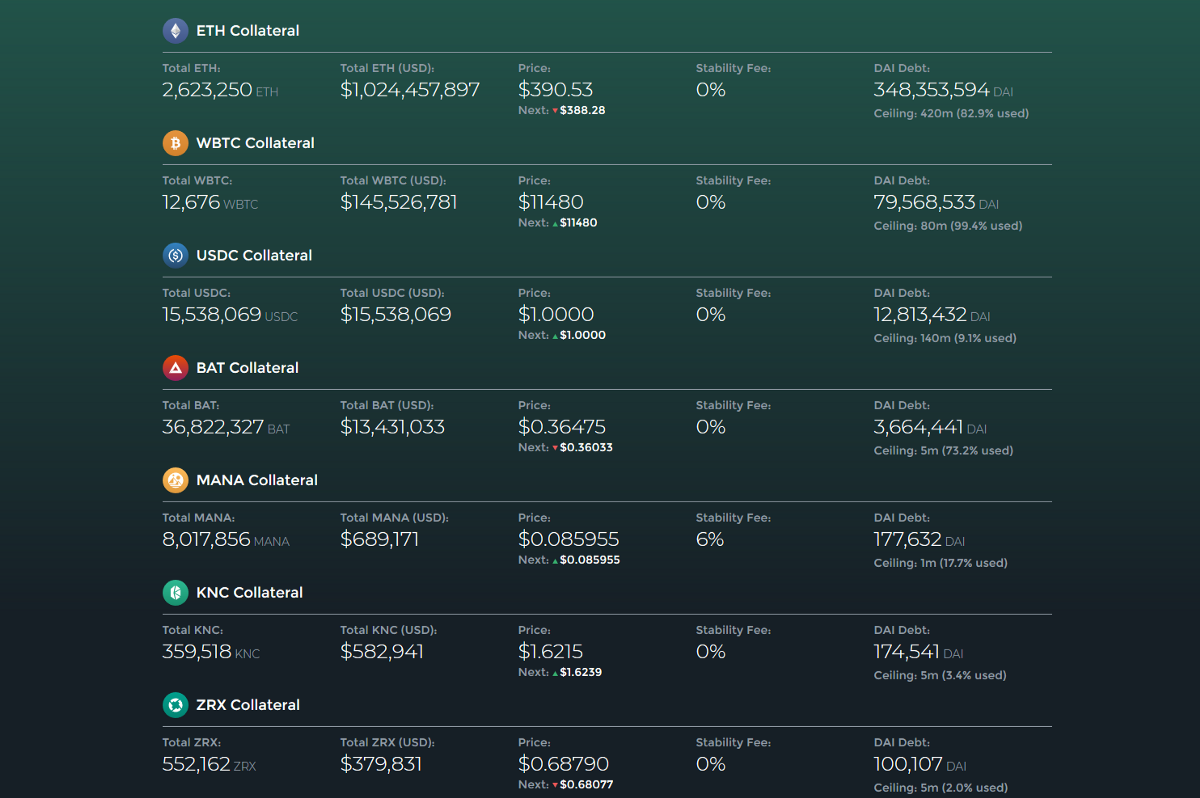Click ZRX price $0.68790
Screen dimensions: 1200x798
(563, 765)
